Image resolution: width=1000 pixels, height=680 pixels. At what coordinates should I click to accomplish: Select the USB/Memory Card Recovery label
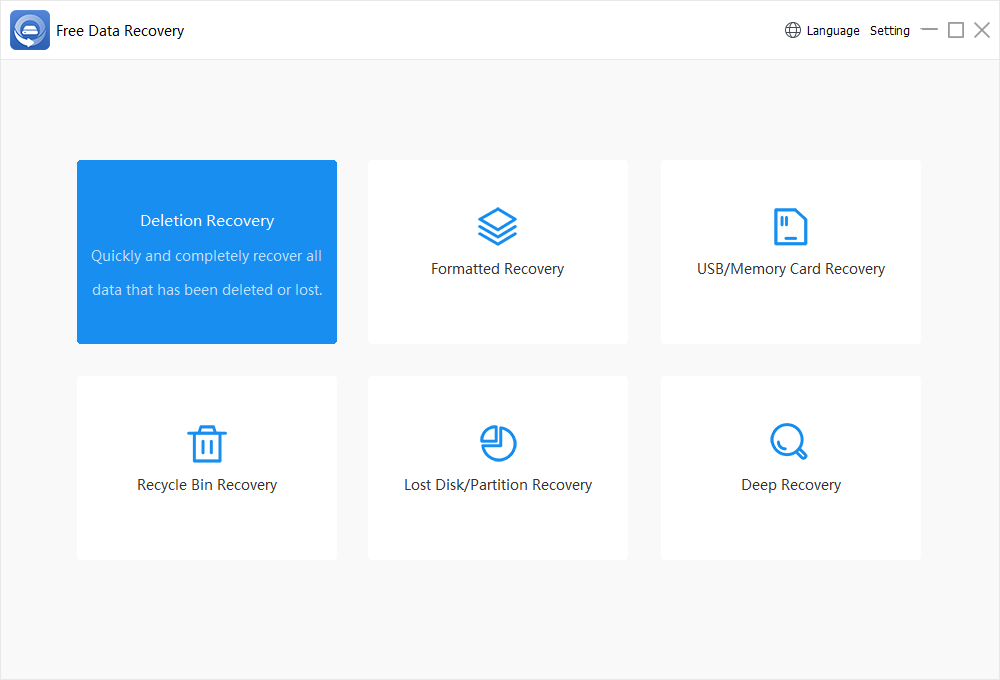click(790, 269)
